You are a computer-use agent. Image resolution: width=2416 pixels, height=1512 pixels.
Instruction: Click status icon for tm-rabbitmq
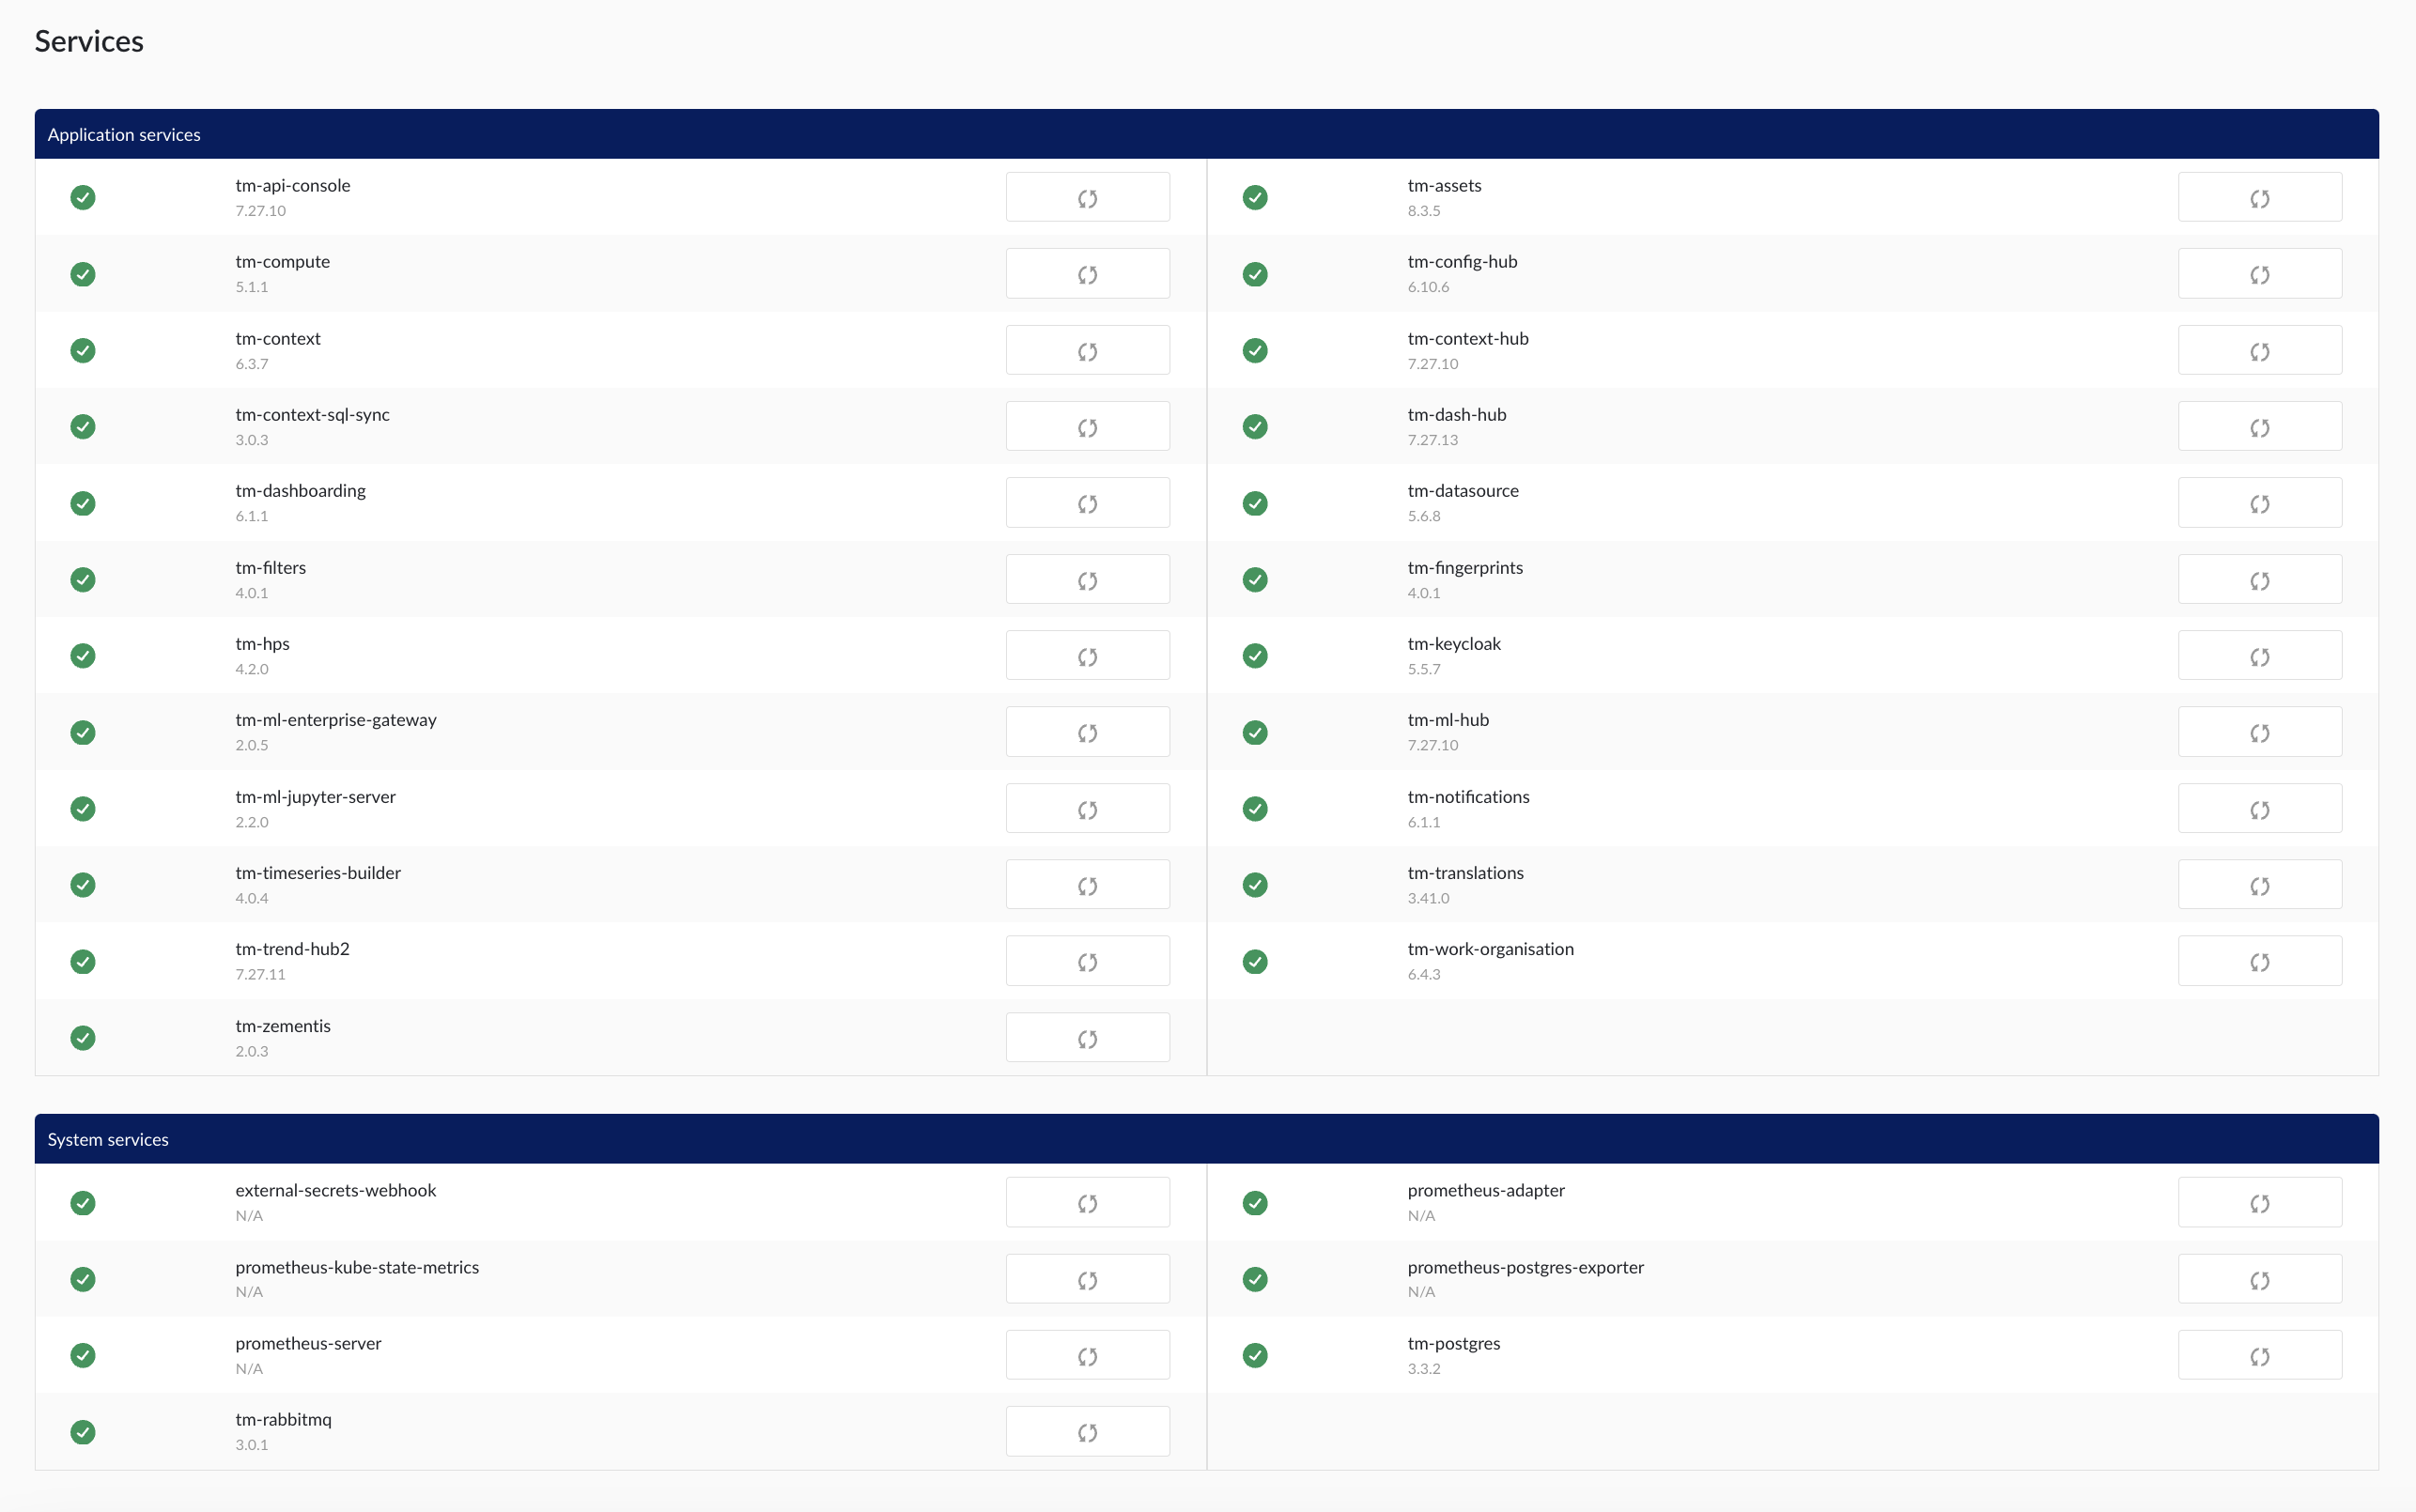(83, 1432)
